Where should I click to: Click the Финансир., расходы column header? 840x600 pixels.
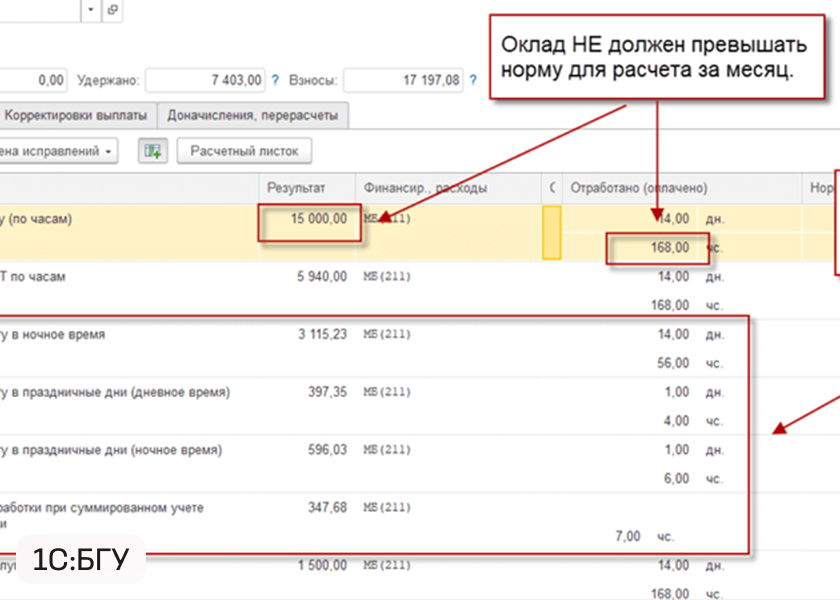pos(426,188)
